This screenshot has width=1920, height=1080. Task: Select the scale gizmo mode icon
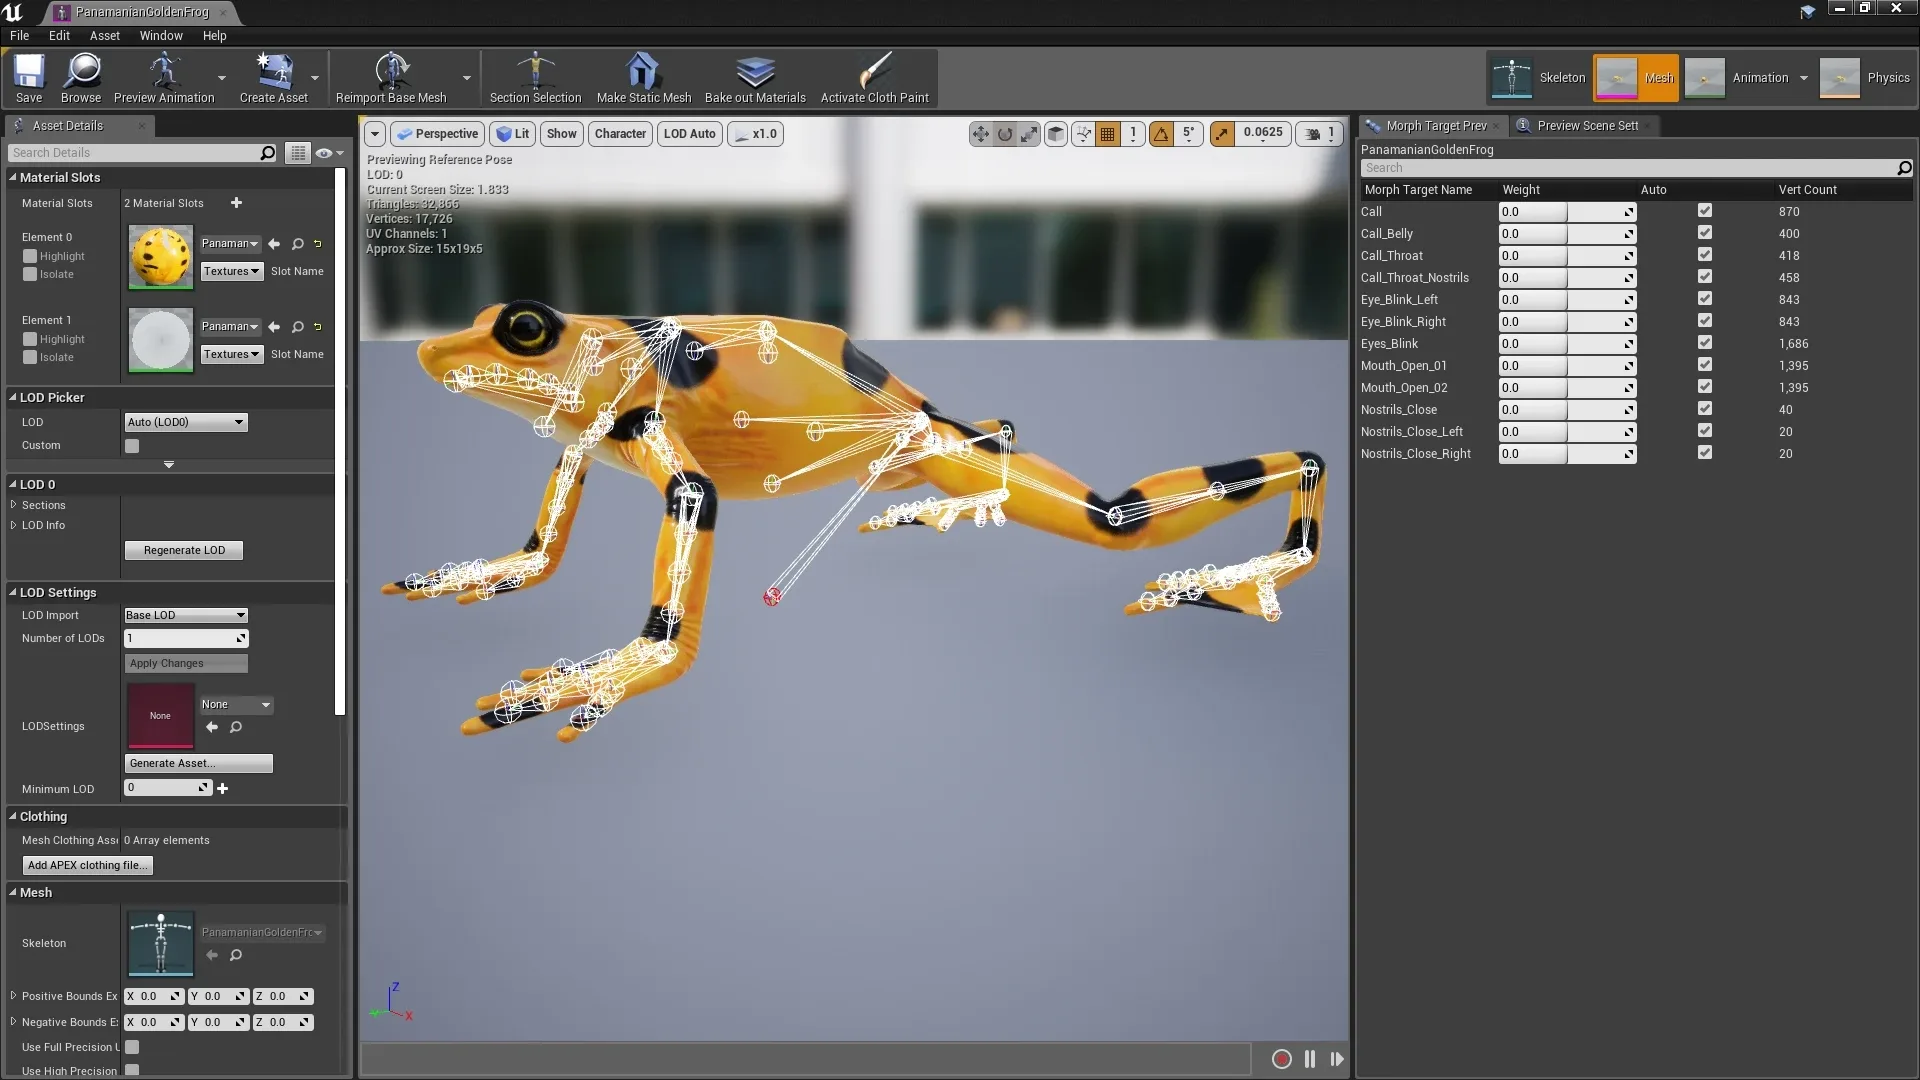1029,134
